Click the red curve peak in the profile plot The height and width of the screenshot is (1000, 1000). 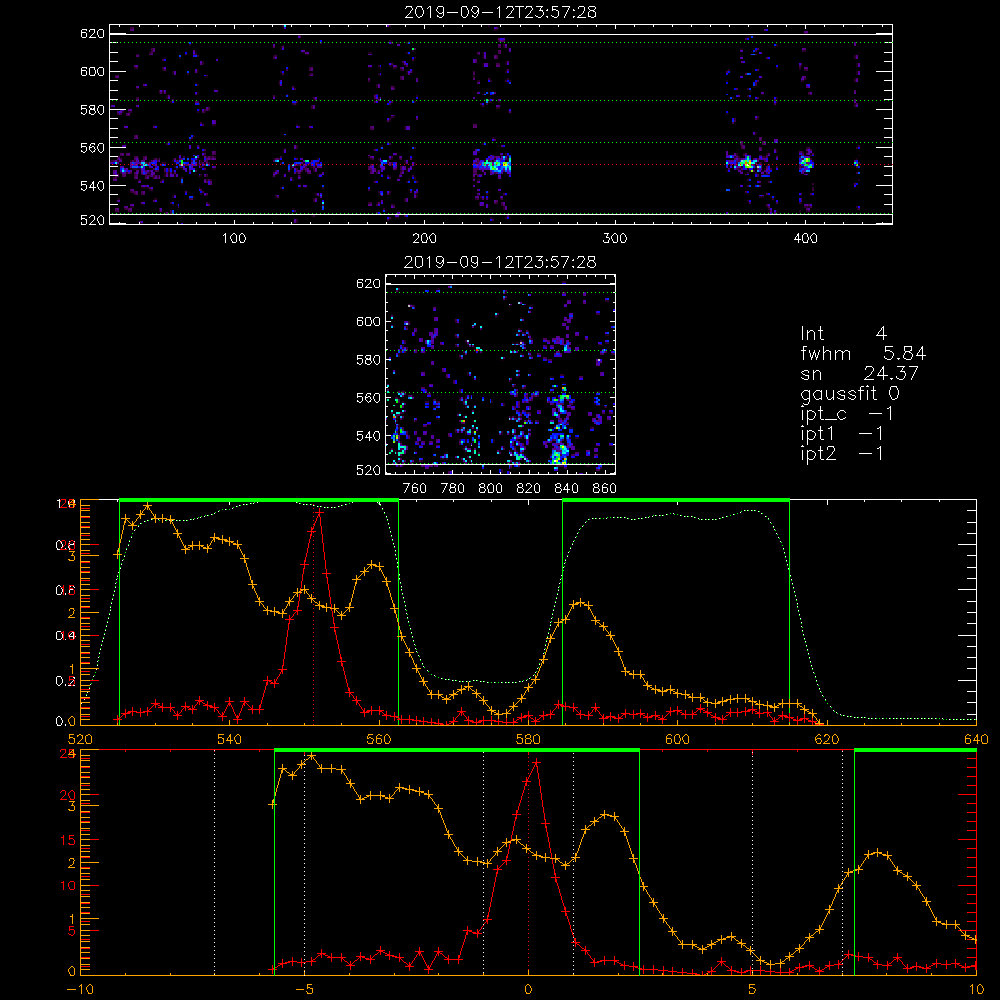point(319,511)
